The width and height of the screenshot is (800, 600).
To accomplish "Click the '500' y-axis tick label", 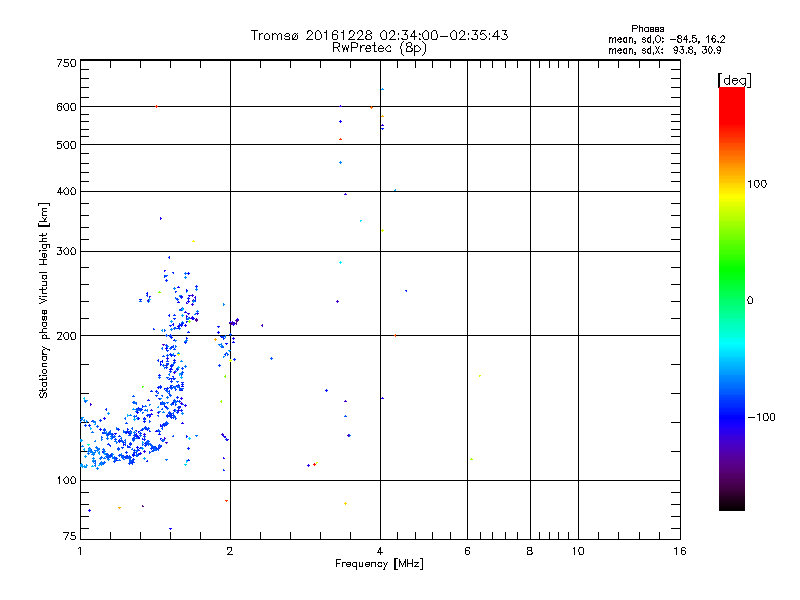I will (x=66, y=145).
